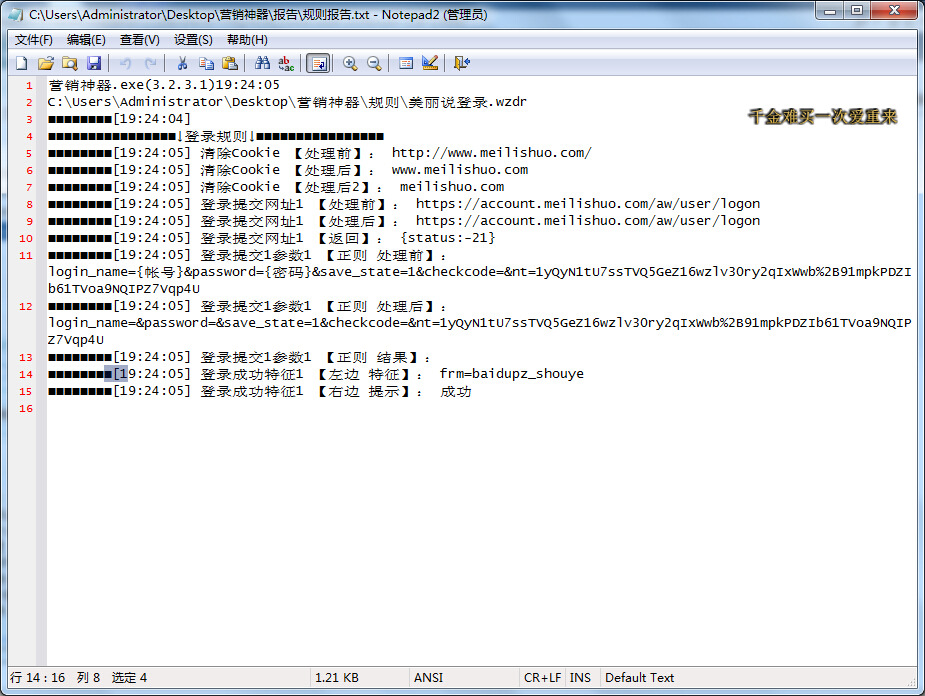Open the Replace tool icon
The image size is (925, 696).
pyautogui.click(x=286, y=63)
